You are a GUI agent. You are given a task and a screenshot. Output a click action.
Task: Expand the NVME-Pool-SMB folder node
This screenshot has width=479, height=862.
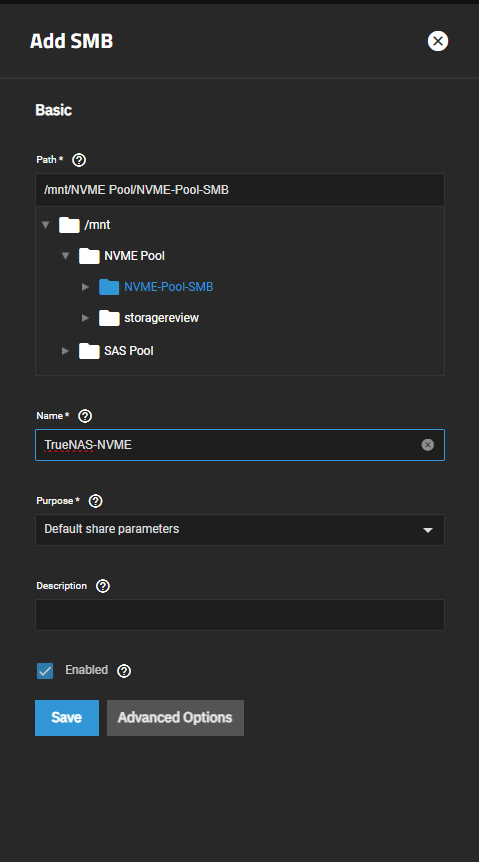(x=85, y=287)
